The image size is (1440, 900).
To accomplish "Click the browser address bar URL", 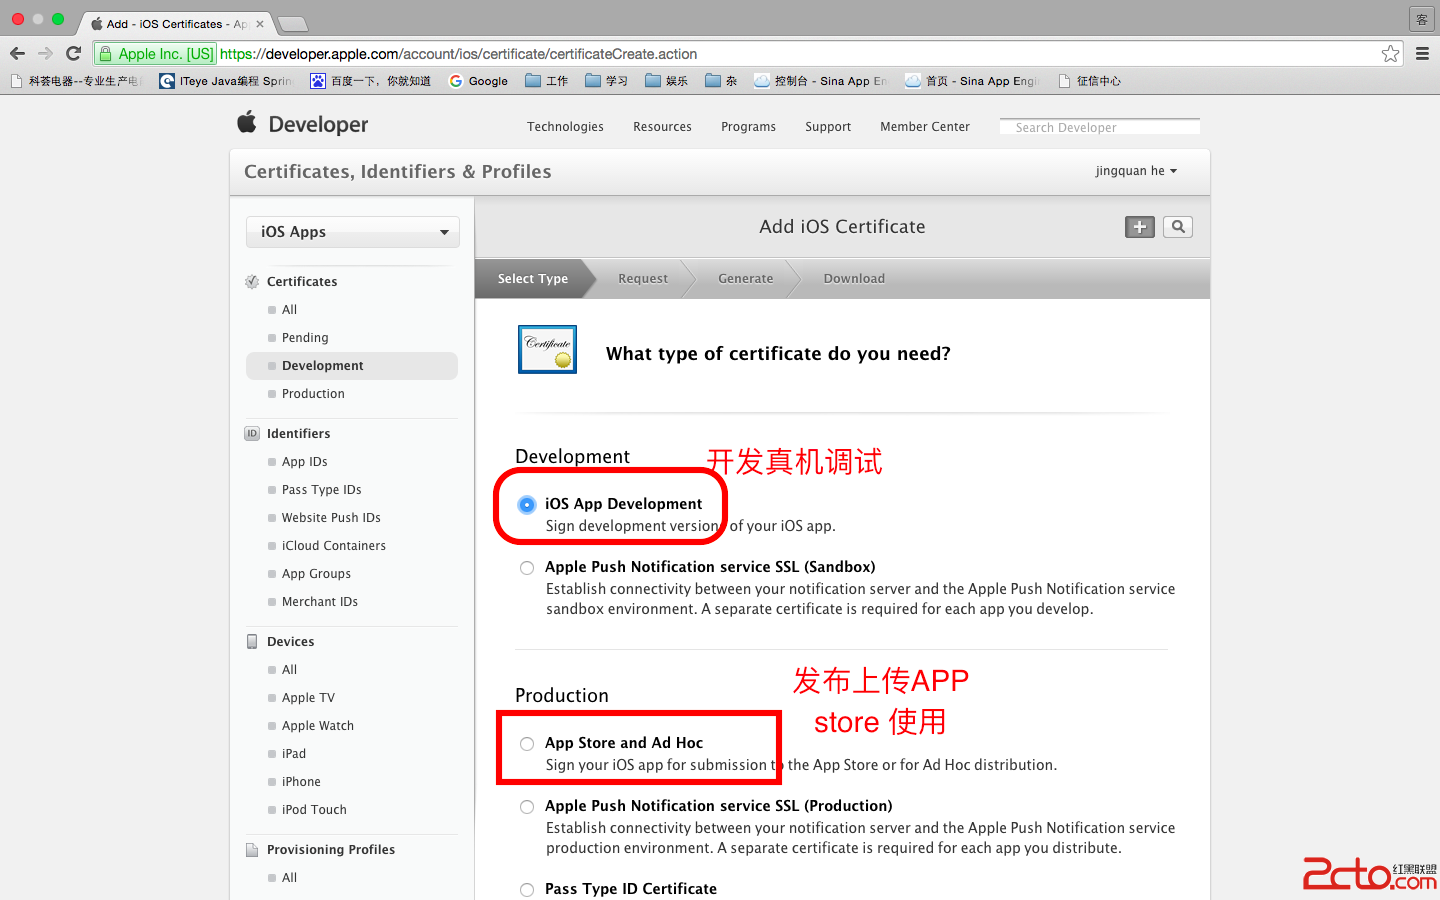I will click(458, 54).
